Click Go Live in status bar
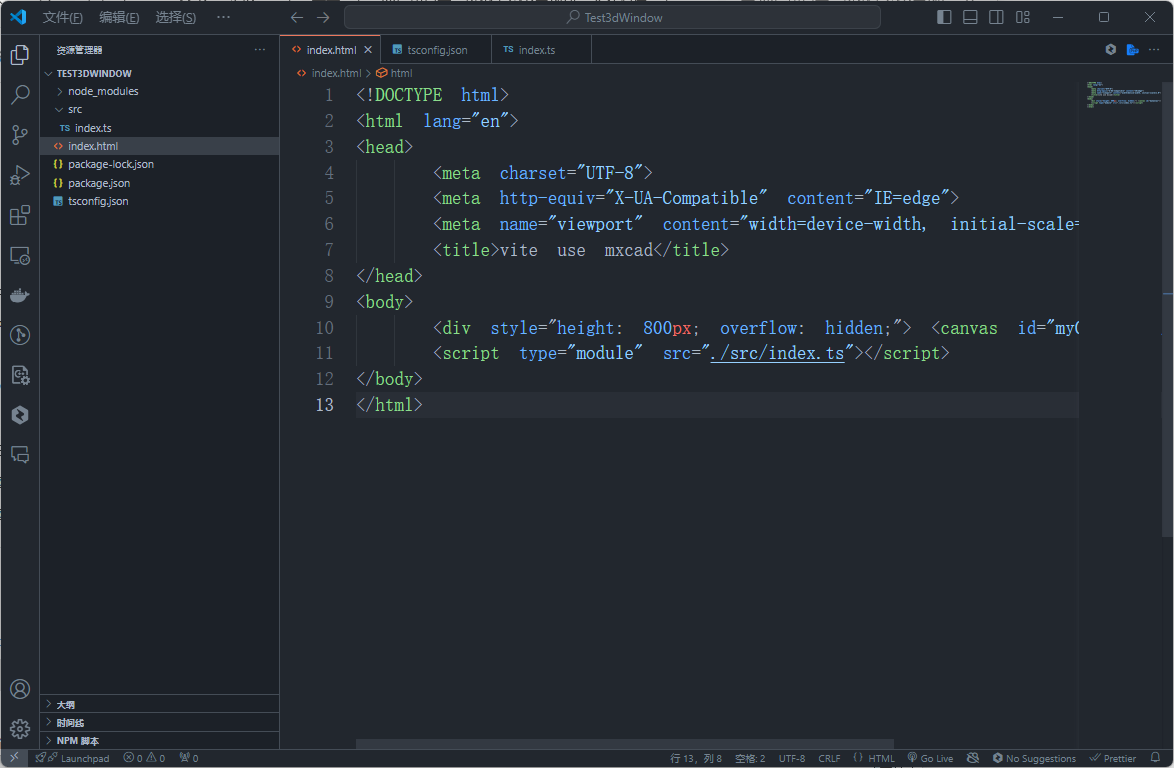This screenshot has height=768, width=1174. pos(930,758)
